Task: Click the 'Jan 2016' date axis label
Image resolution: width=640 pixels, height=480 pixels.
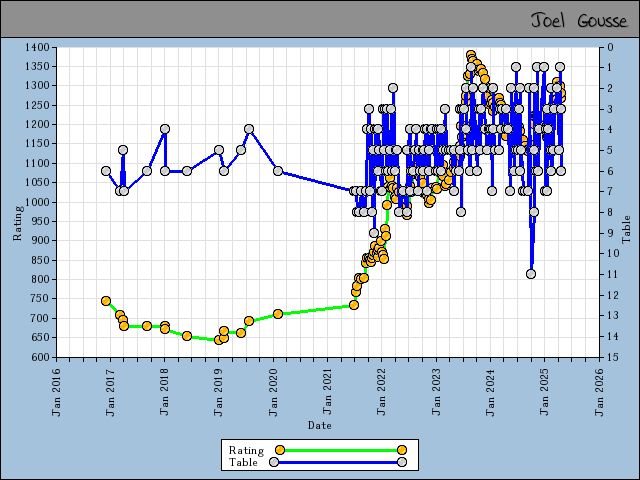Action: pyautogui.click(x=56, y=392)
